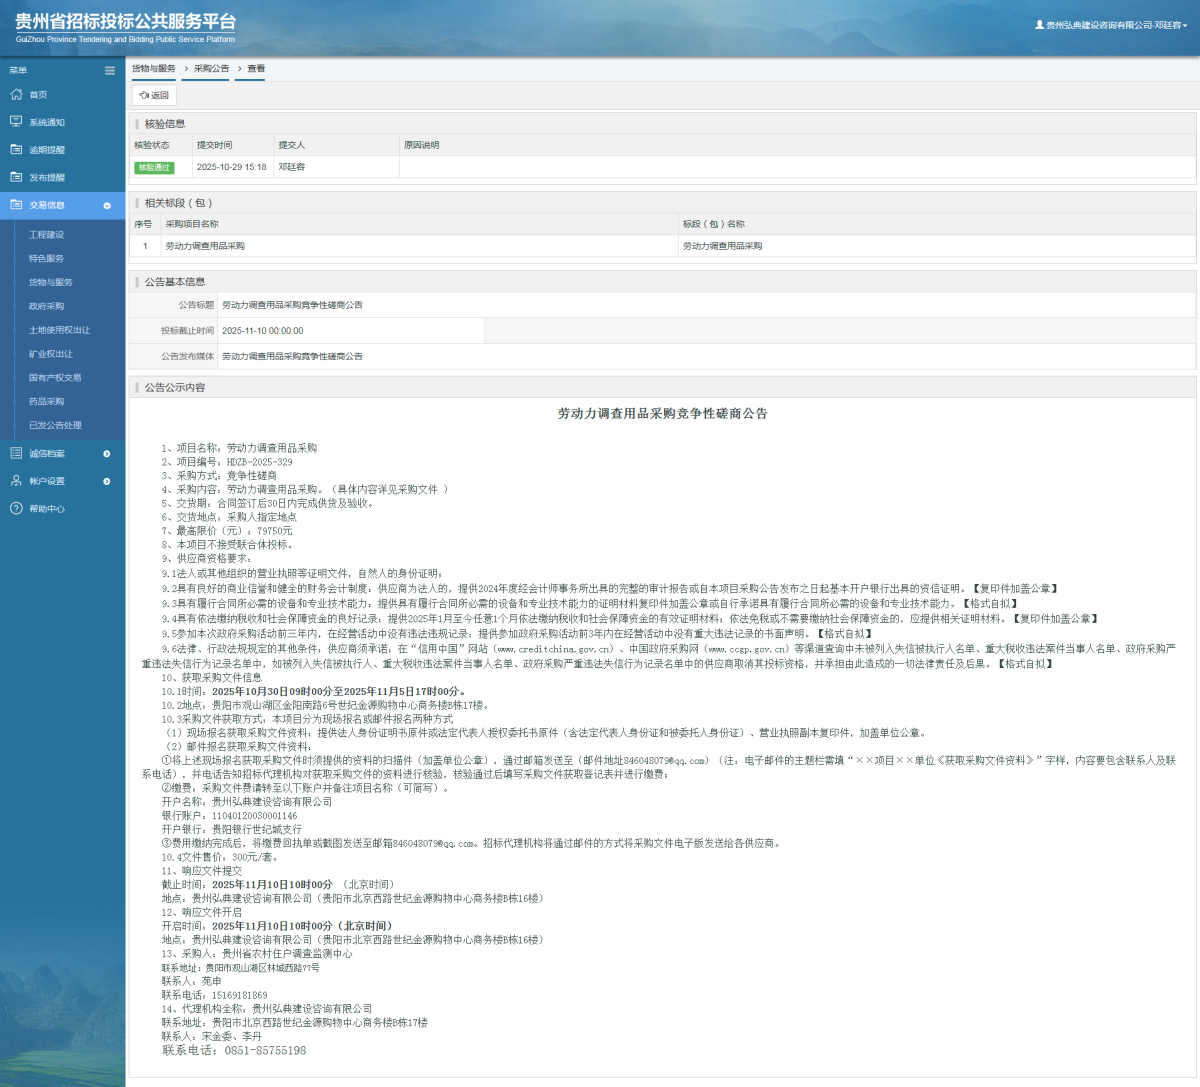Open 帮助中心 question mark icon
1200x1087 pixels.
pyautogui.click(x=16, y=509)
